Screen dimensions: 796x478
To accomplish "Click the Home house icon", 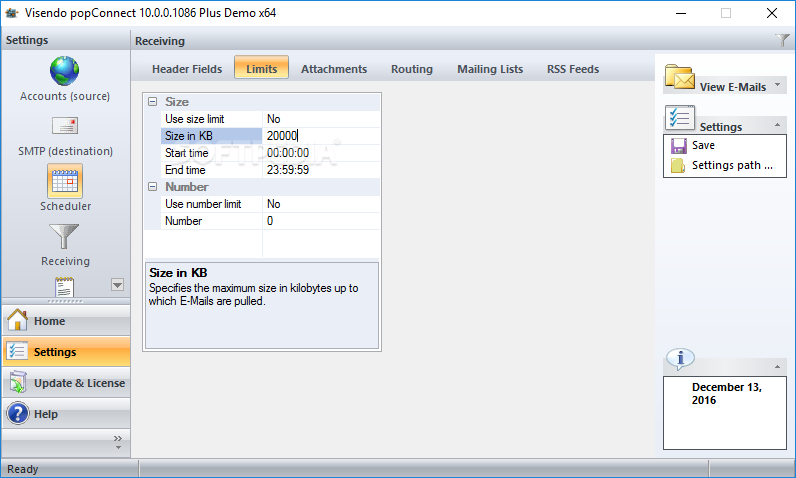I will 17,320.
